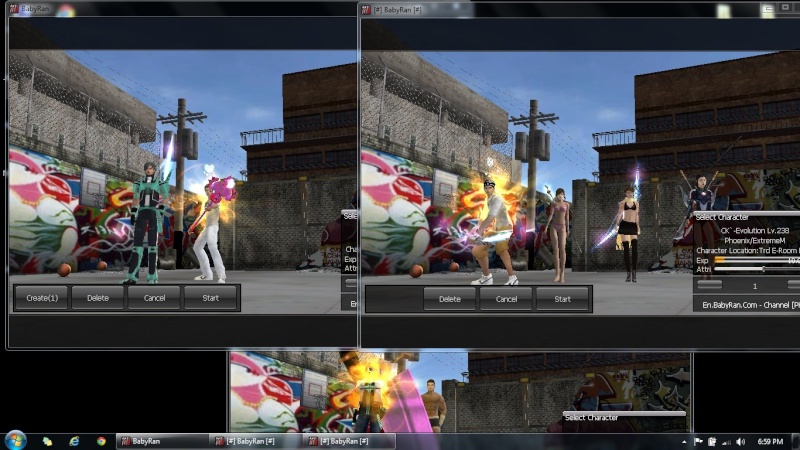Click the Exp progress bar in Select Character panel
The width and height of the screenshot is (800, 450).
pyautogui.click(x=757, y=260)
